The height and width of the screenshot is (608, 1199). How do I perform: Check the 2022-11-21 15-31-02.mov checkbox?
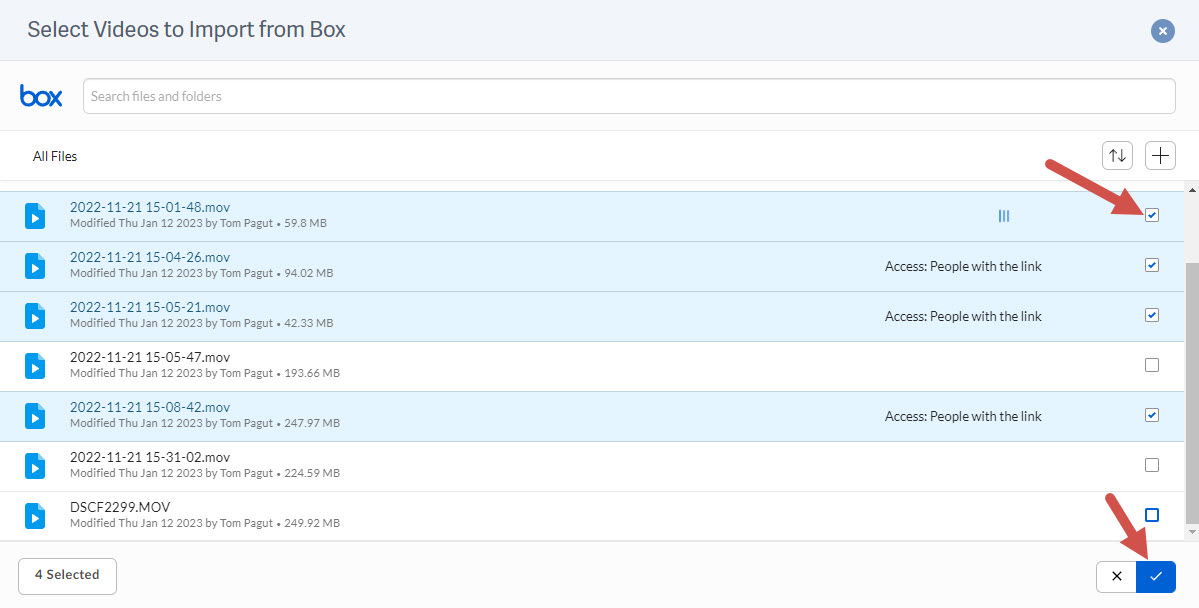click(1151, 465)
